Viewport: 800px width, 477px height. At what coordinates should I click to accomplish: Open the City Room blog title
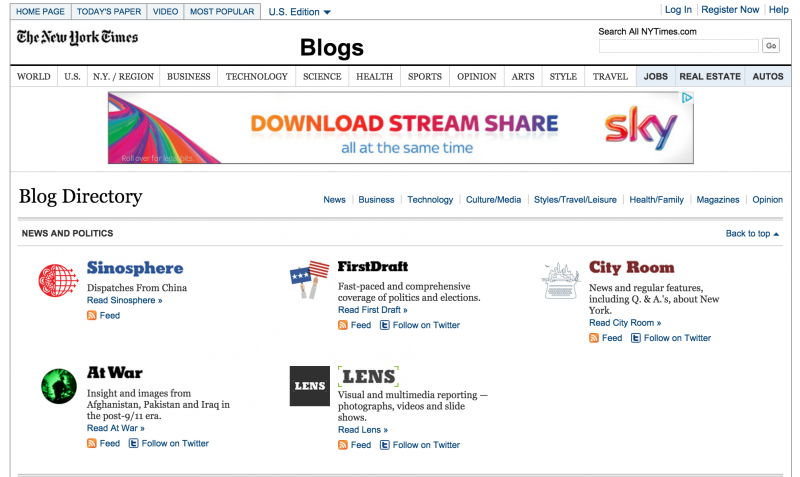point(632,267)
